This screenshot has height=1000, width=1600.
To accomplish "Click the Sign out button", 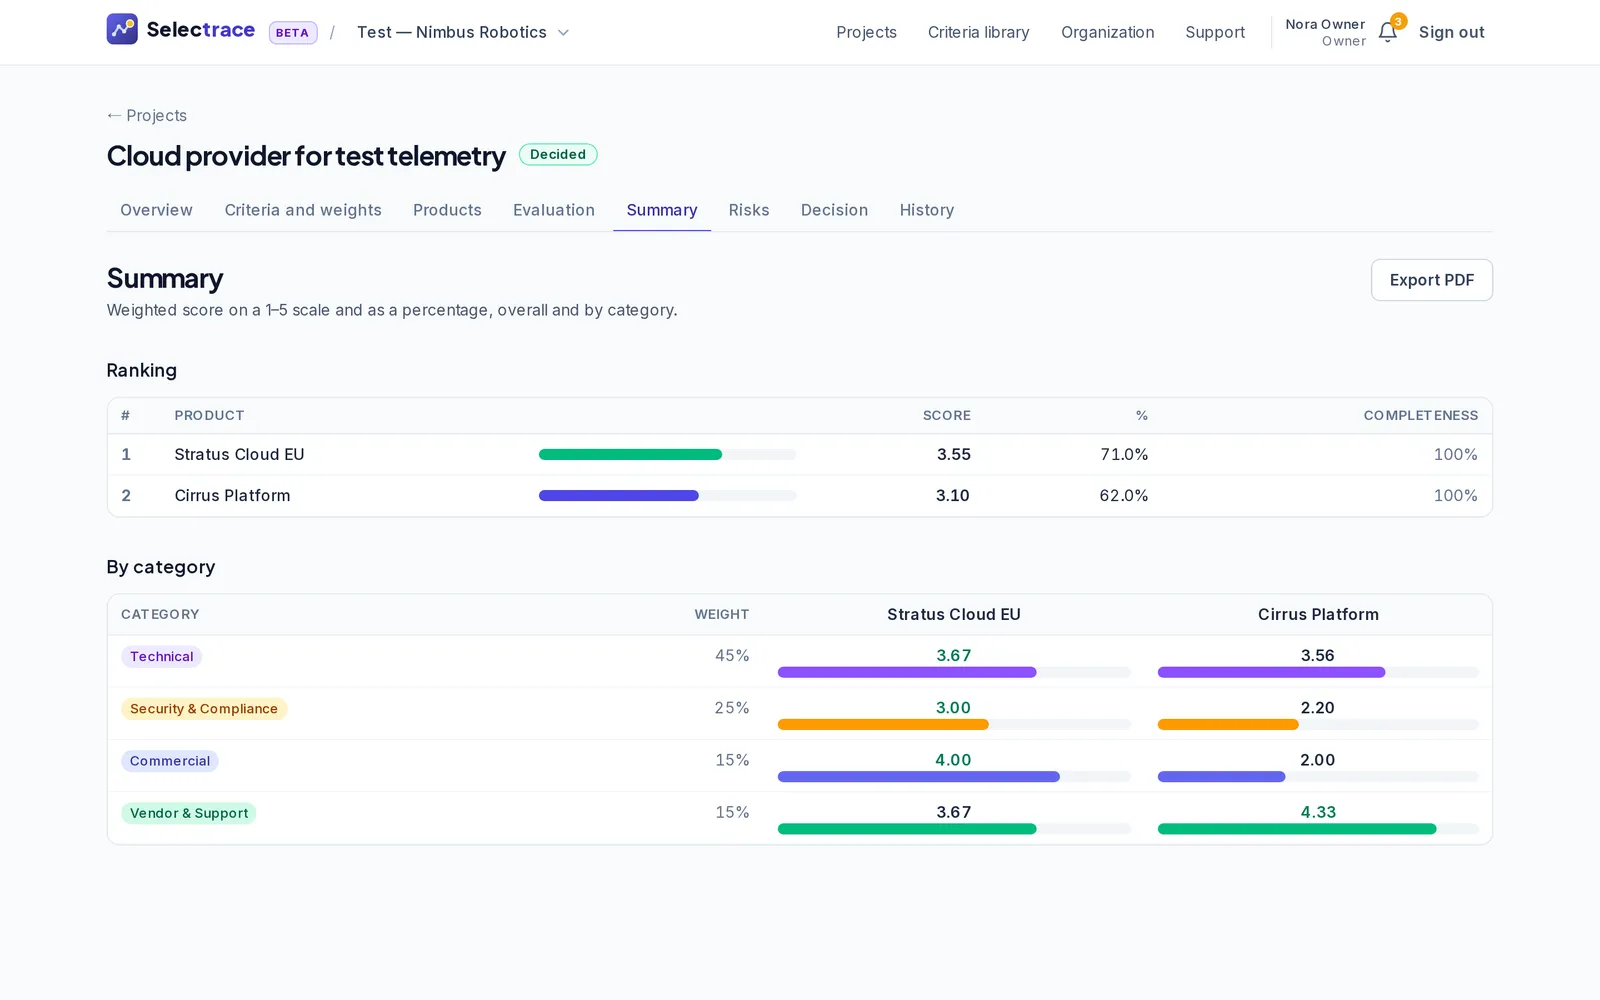I will pyautogui.click(x=1451, y=32).
